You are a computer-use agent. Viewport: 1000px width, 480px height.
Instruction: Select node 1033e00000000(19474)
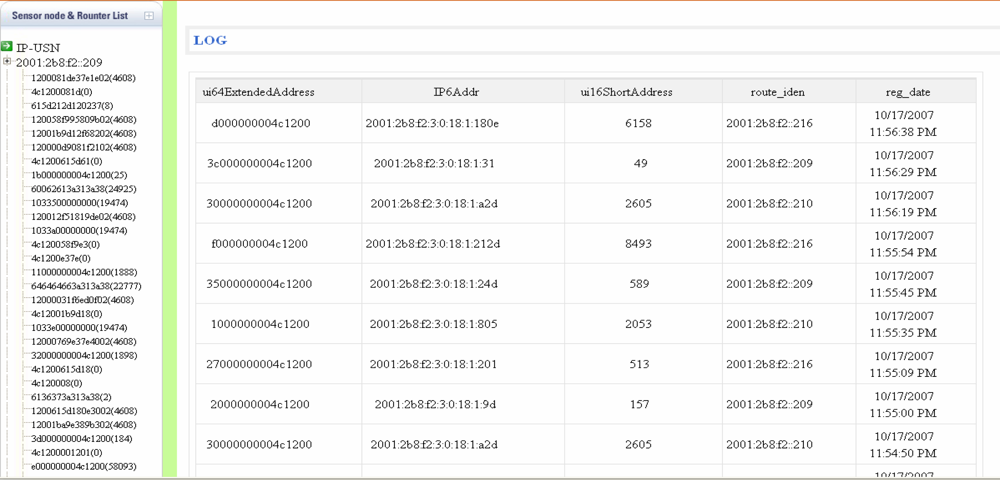pyautogui.click(x=79, y=328)
